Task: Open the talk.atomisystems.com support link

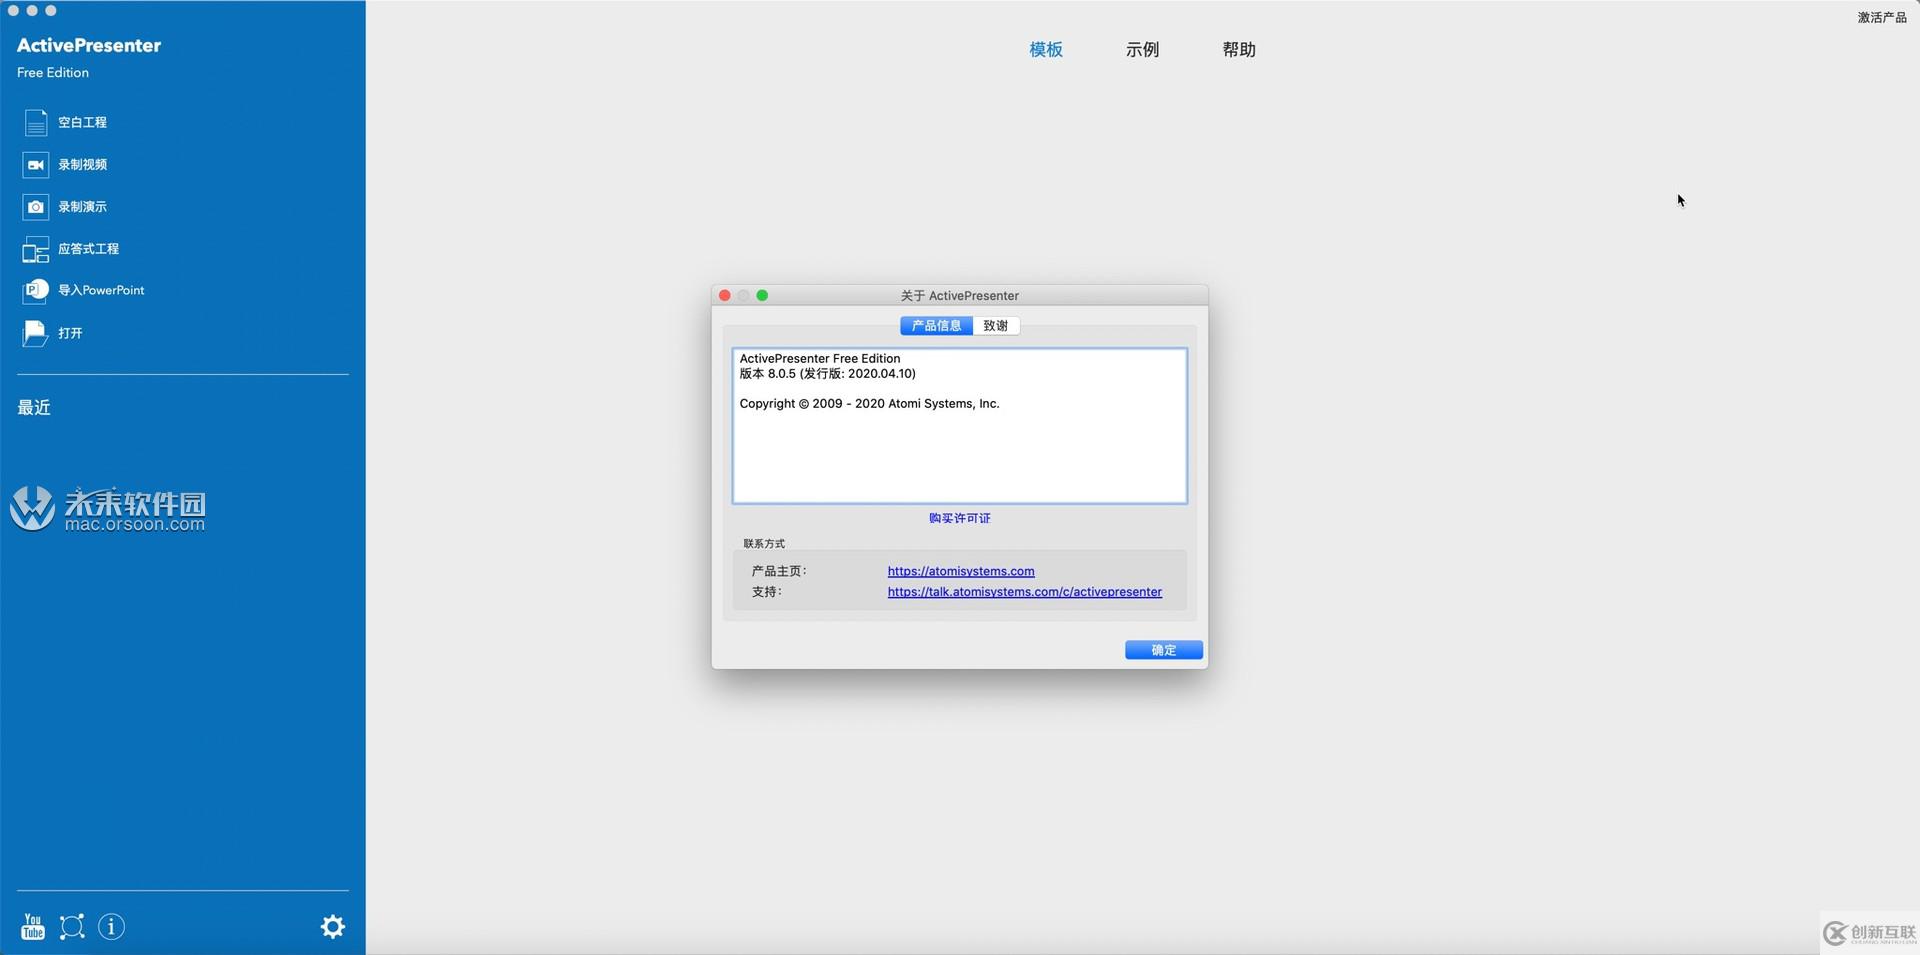Action: 1025,592
